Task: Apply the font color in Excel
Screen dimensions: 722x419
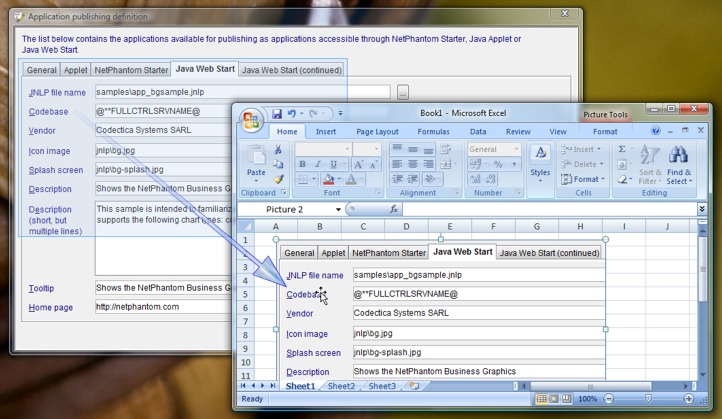Action: (x=351, y=179)
